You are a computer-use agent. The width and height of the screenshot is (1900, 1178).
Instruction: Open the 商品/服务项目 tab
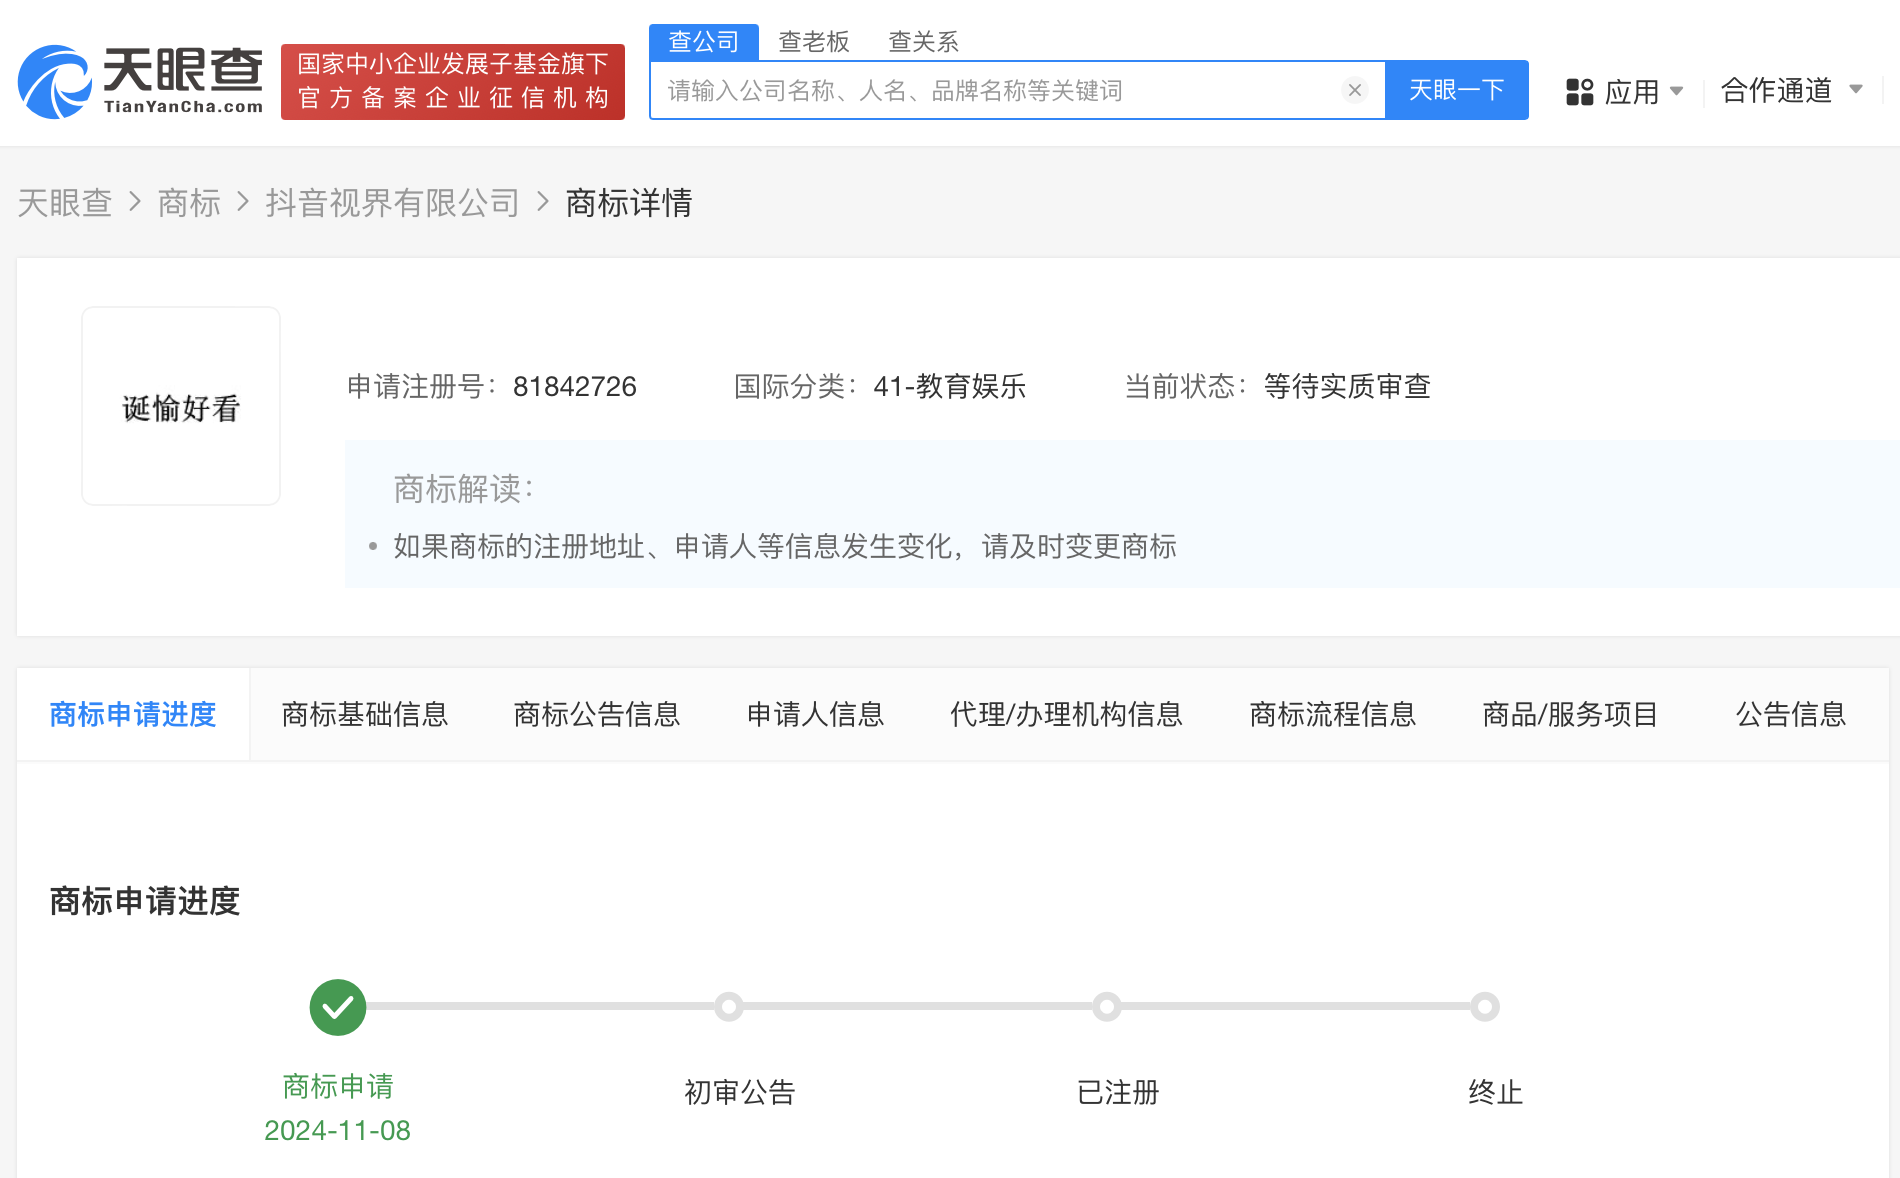[1570, 714]
